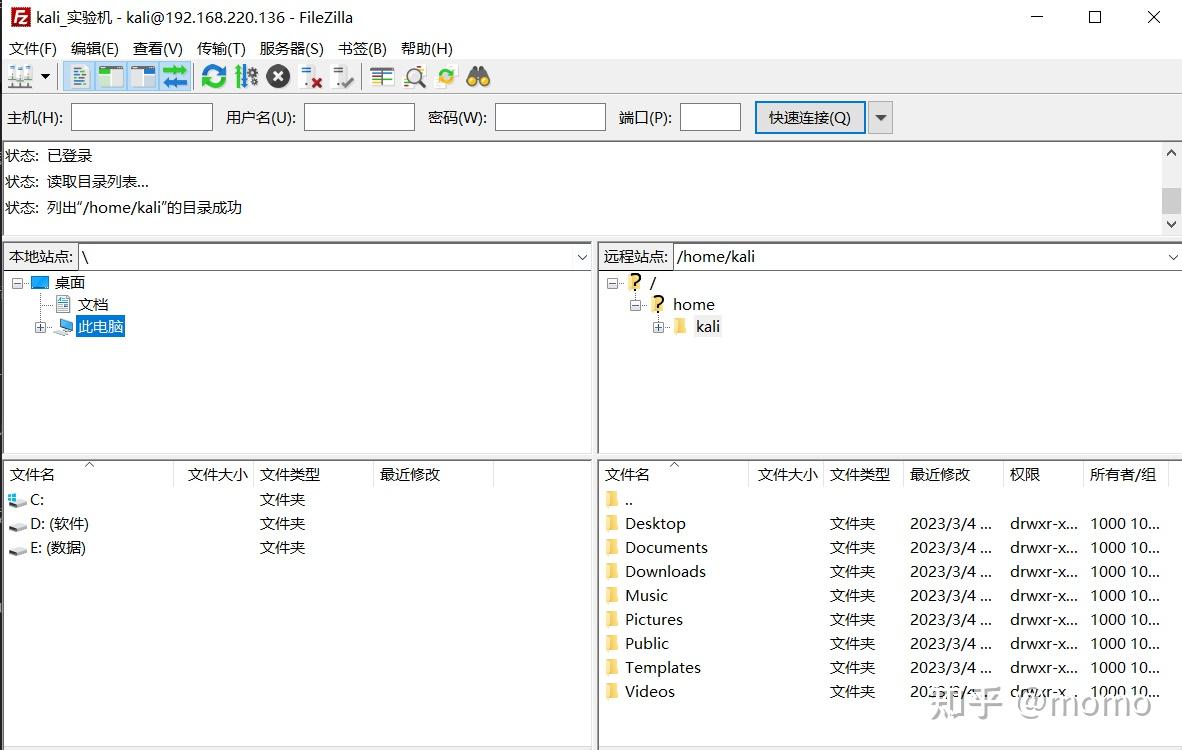Select the Templates remote folder
This screenshot has width=1182, height=750.
pos(663,668)
